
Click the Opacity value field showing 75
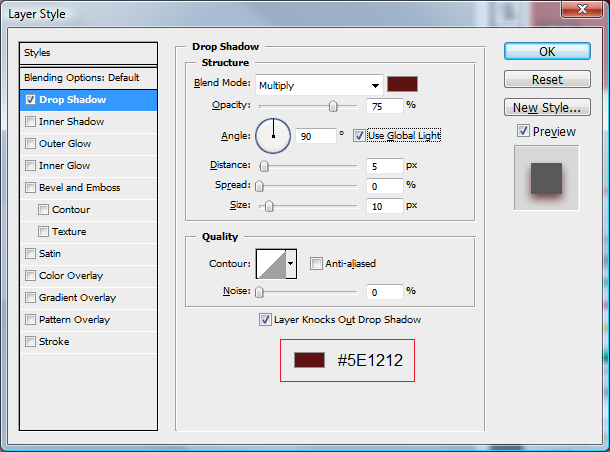[384, 106]
